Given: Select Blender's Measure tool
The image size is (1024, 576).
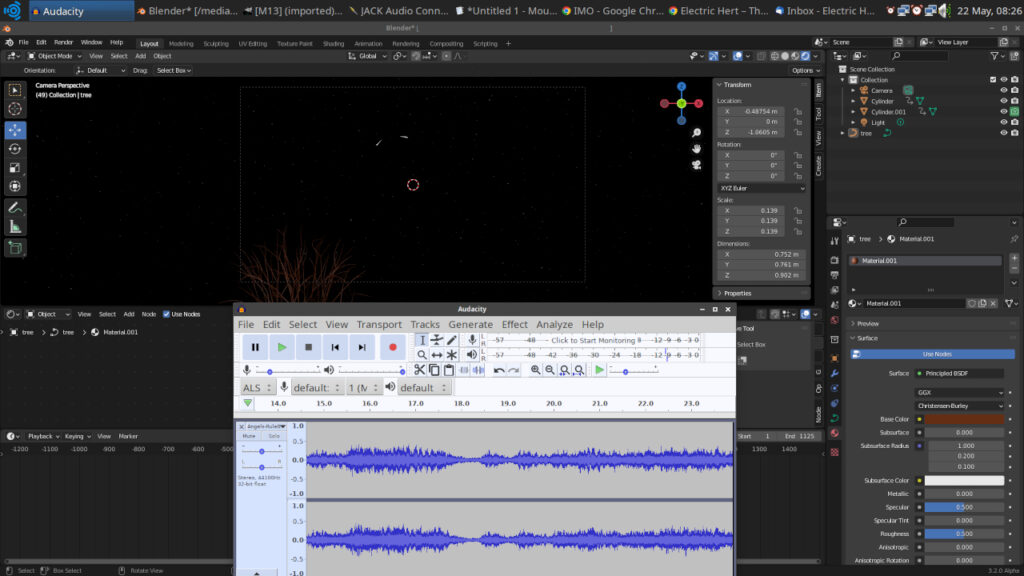Looking at the screenshot, I should [15, 227].
